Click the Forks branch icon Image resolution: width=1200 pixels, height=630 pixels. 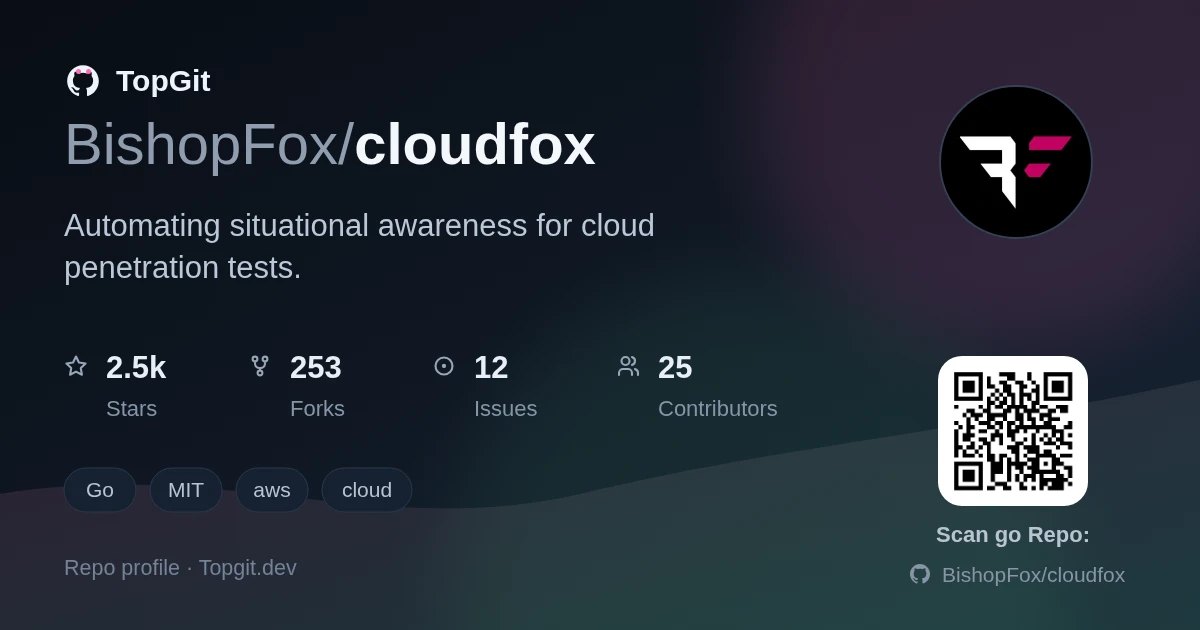point(260,366)
